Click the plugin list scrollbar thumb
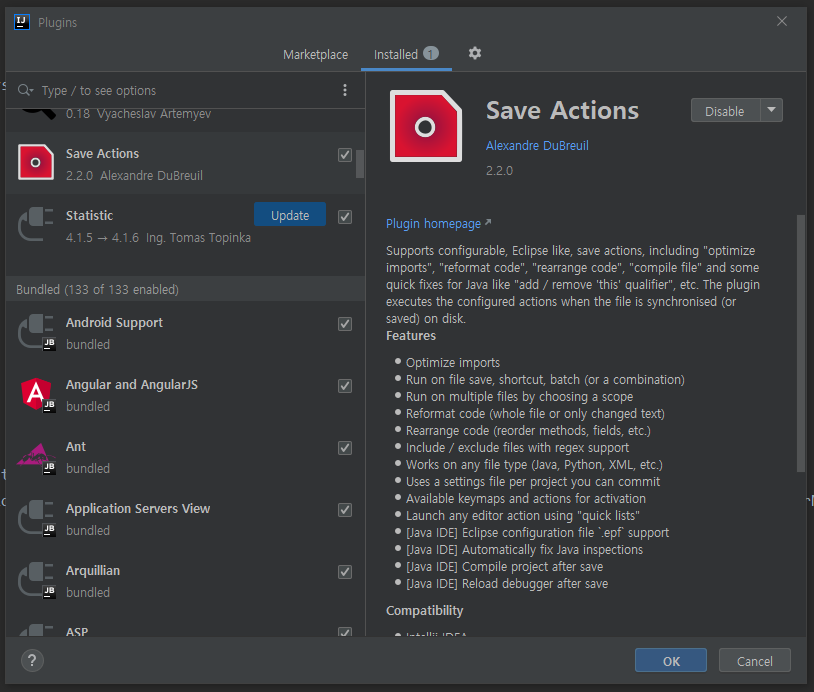 [360, 164]
